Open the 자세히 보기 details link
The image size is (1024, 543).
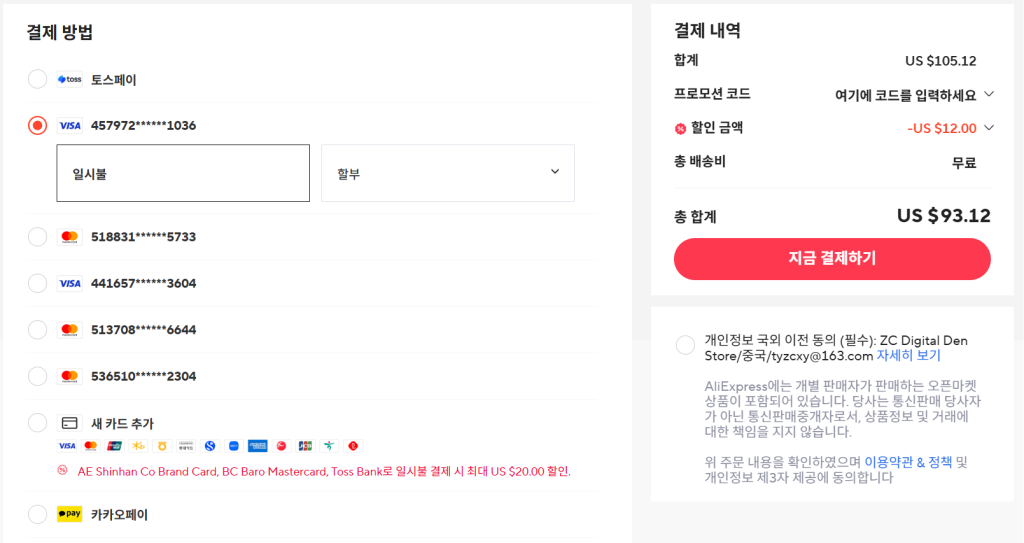(x=908, y=355)
